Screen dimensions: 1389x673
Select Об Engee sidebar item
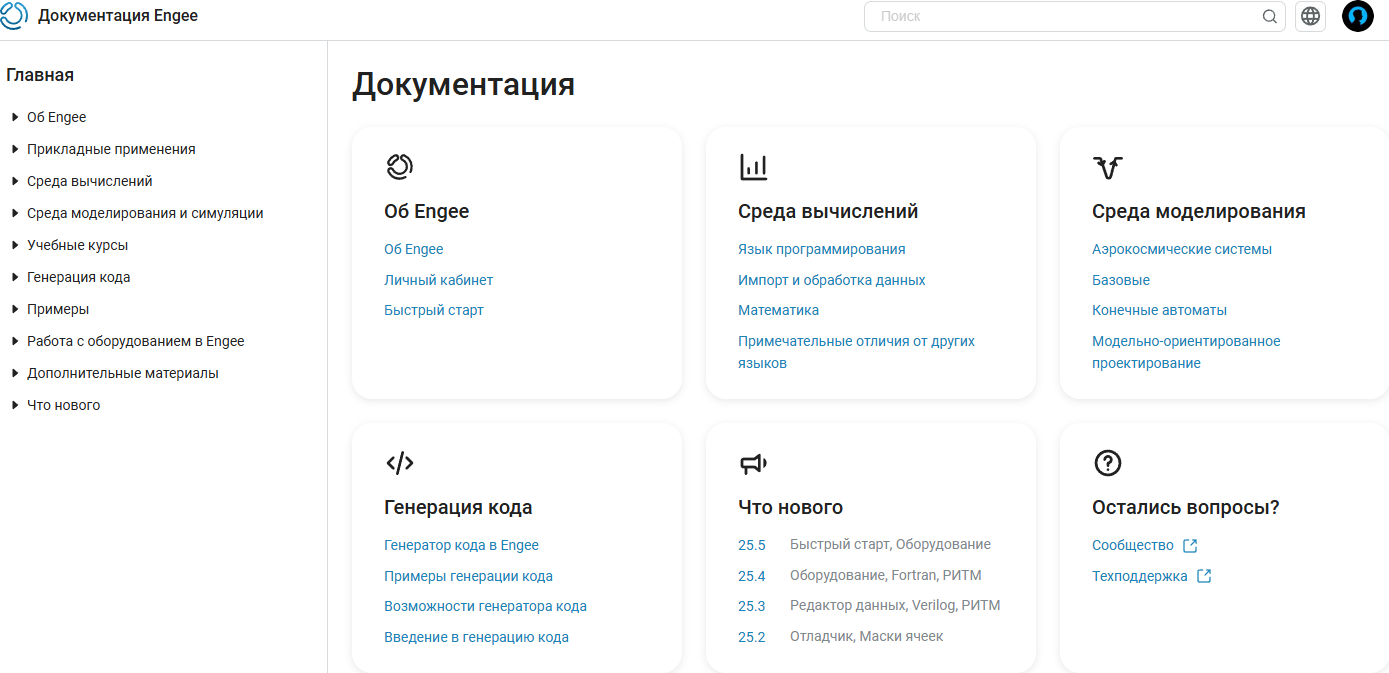57,117
